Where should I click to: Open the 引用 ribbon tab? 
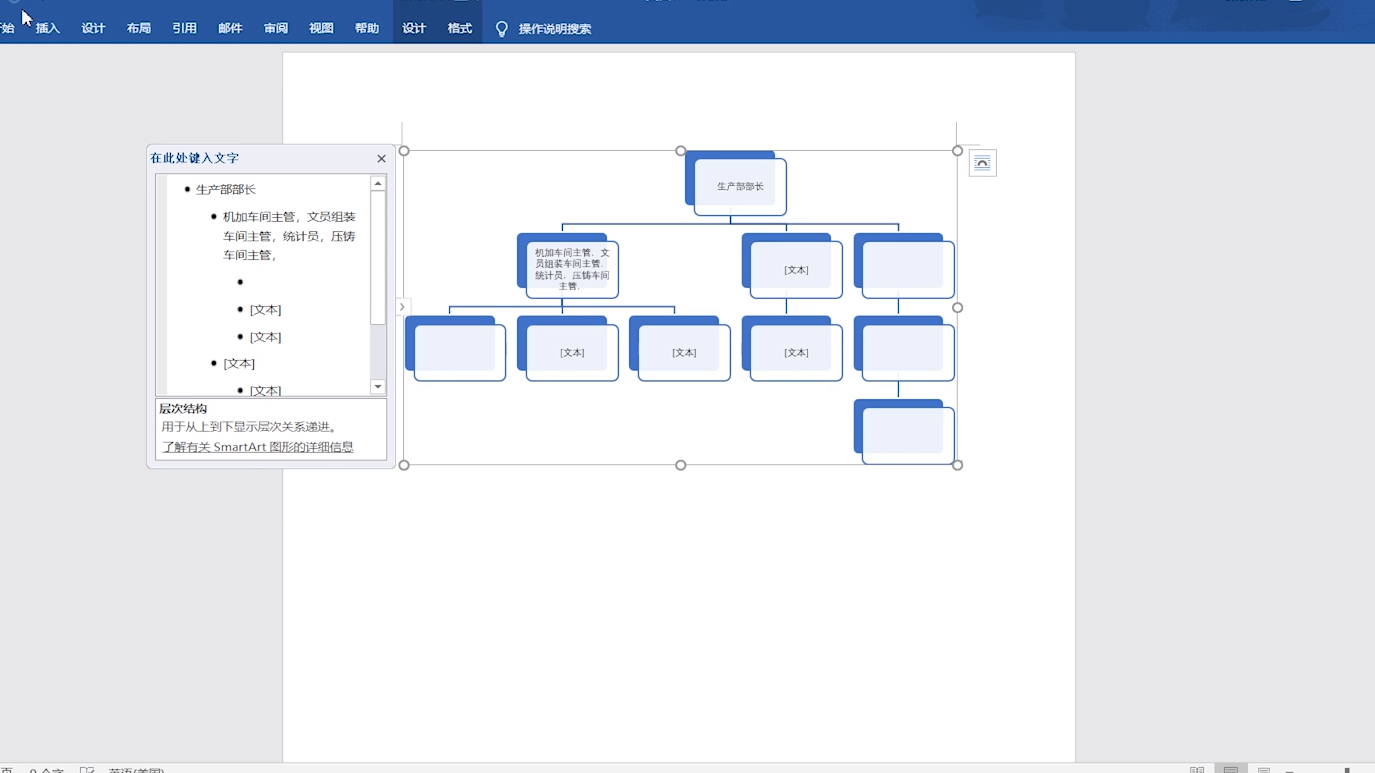coord(184,29)
